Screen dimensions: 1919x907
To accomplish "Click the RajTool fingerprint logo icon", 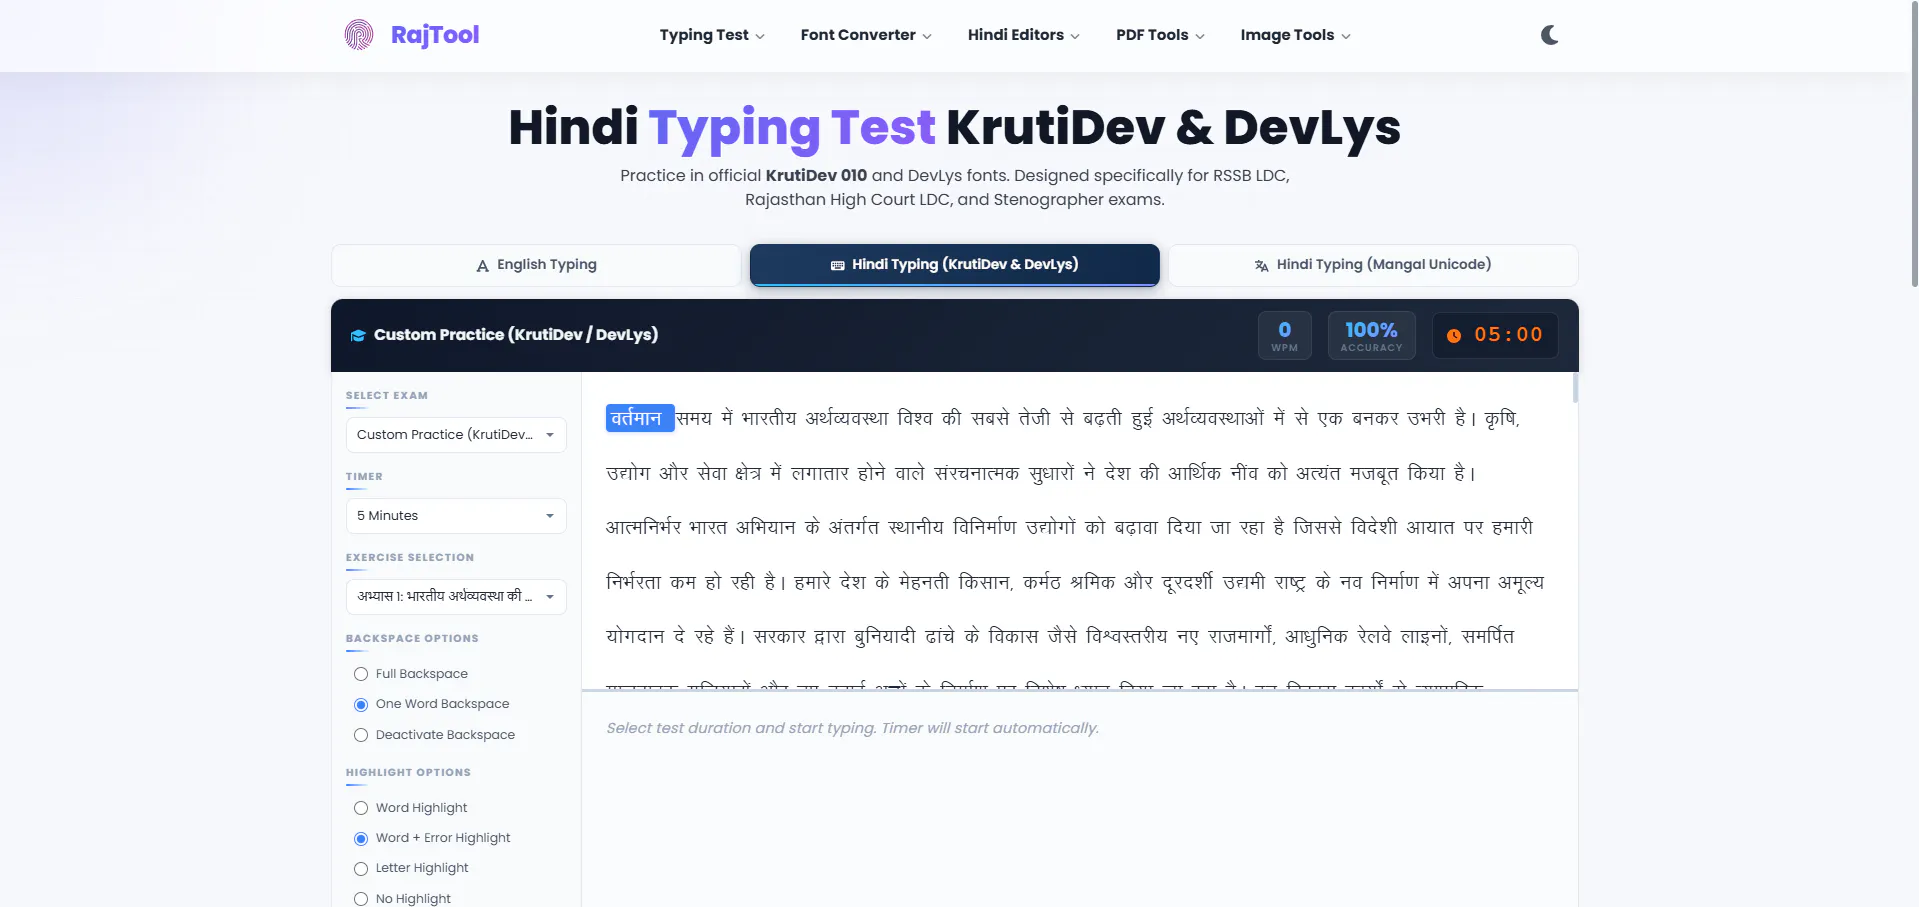I will (359, 35).
